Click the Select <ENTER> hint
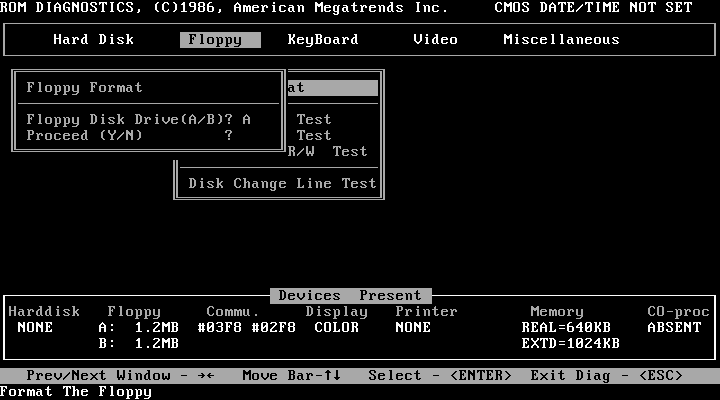The image size is (720, 400). point(439,376)
